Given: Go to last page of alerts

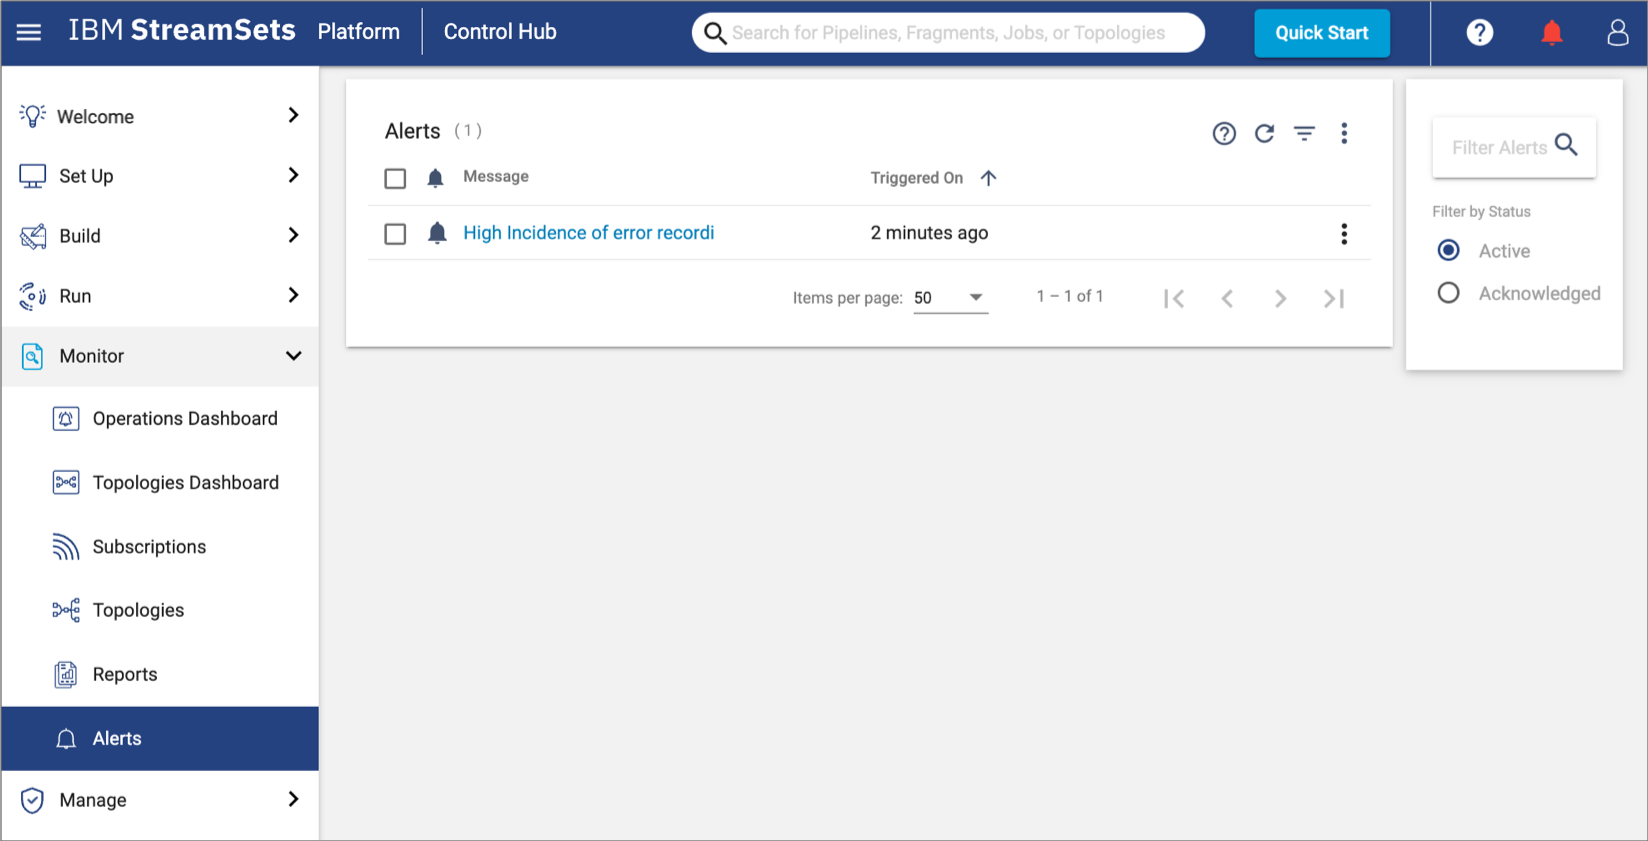Looking at the screenshot, I should (x=1334, y=298).
